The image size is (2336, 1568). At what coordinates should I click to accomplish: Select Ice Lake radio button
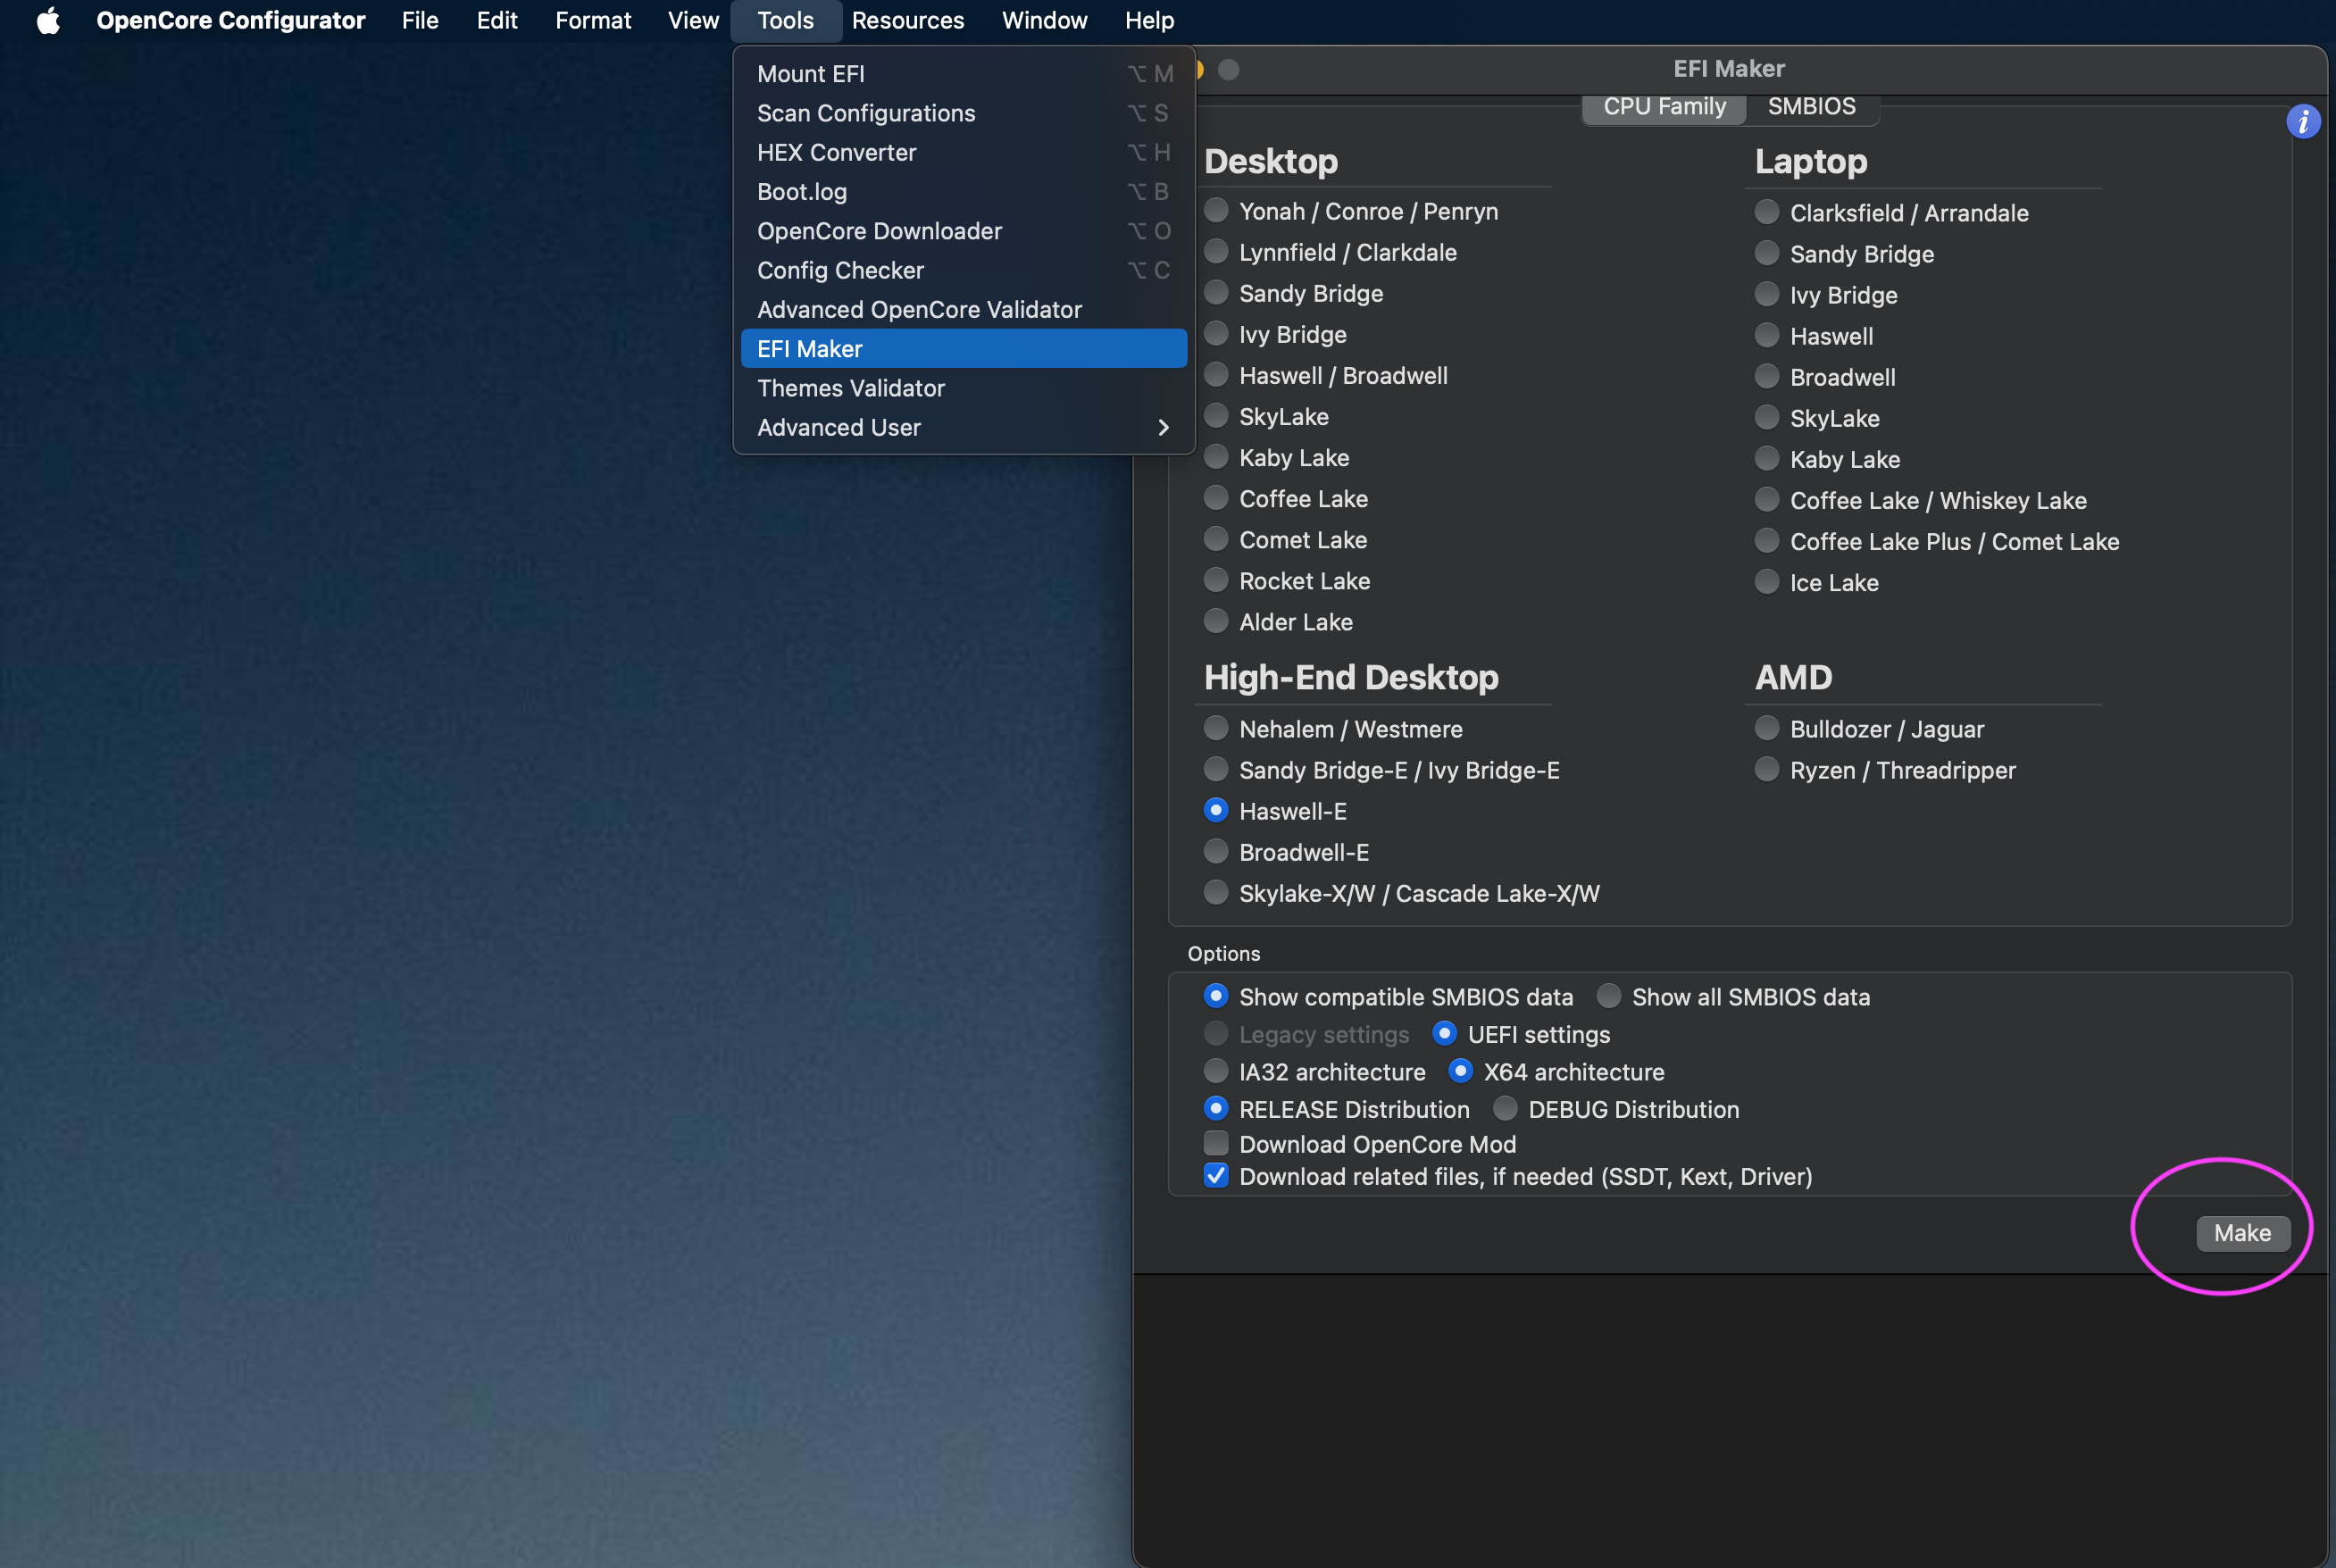(x=1767, y=581)
